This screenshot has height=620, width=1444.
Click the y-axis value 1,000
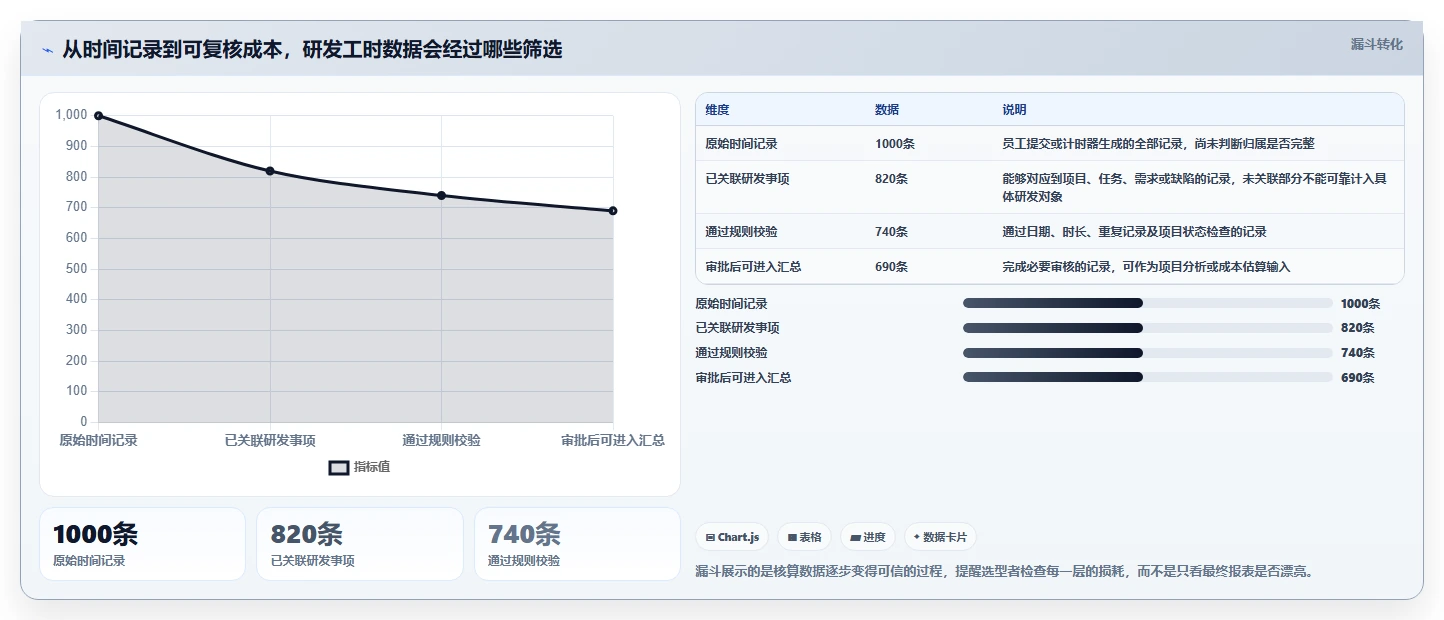(x=71, y=116)
